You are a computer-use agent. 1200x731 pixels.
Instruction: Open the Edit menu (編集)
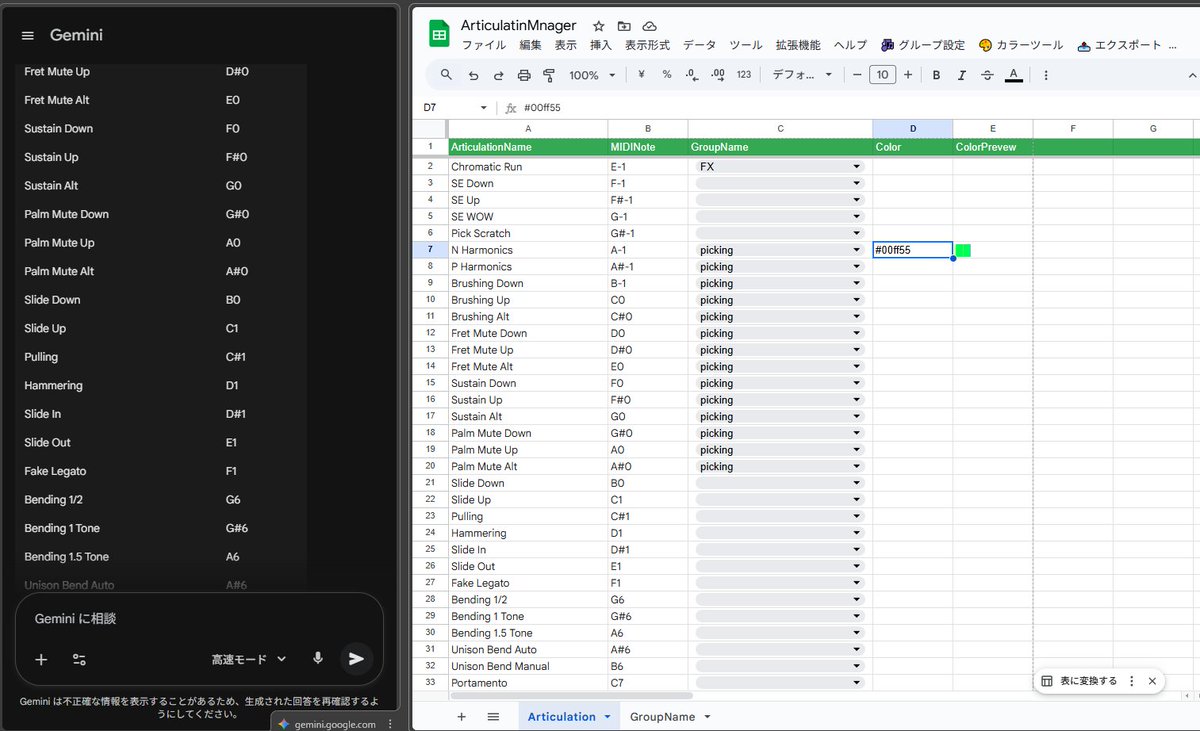(530, 45)
